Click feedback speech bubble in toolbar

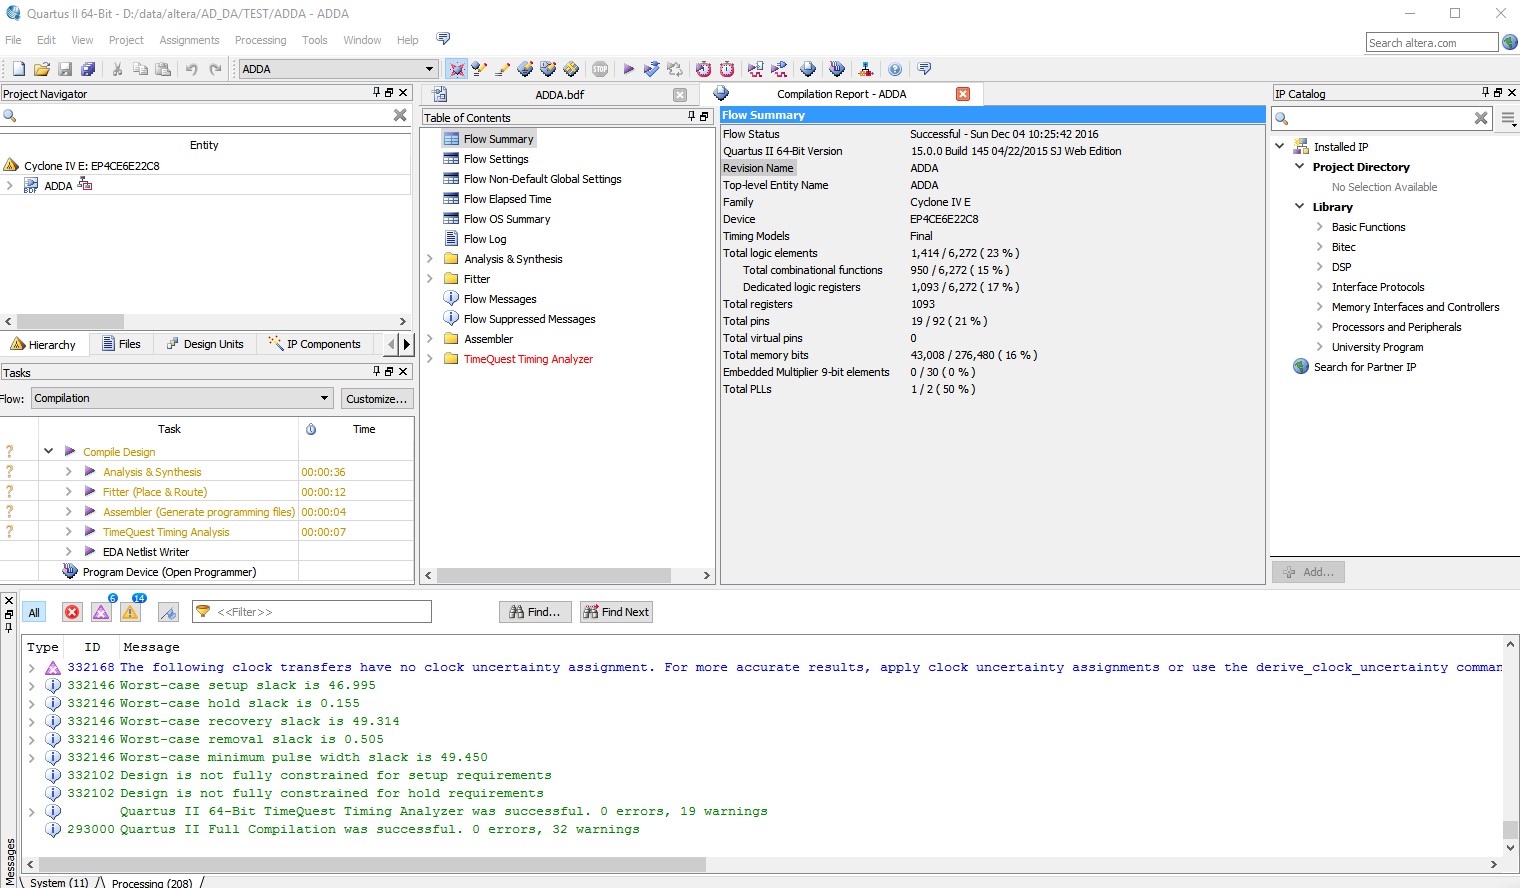click(x=924, y=69)
